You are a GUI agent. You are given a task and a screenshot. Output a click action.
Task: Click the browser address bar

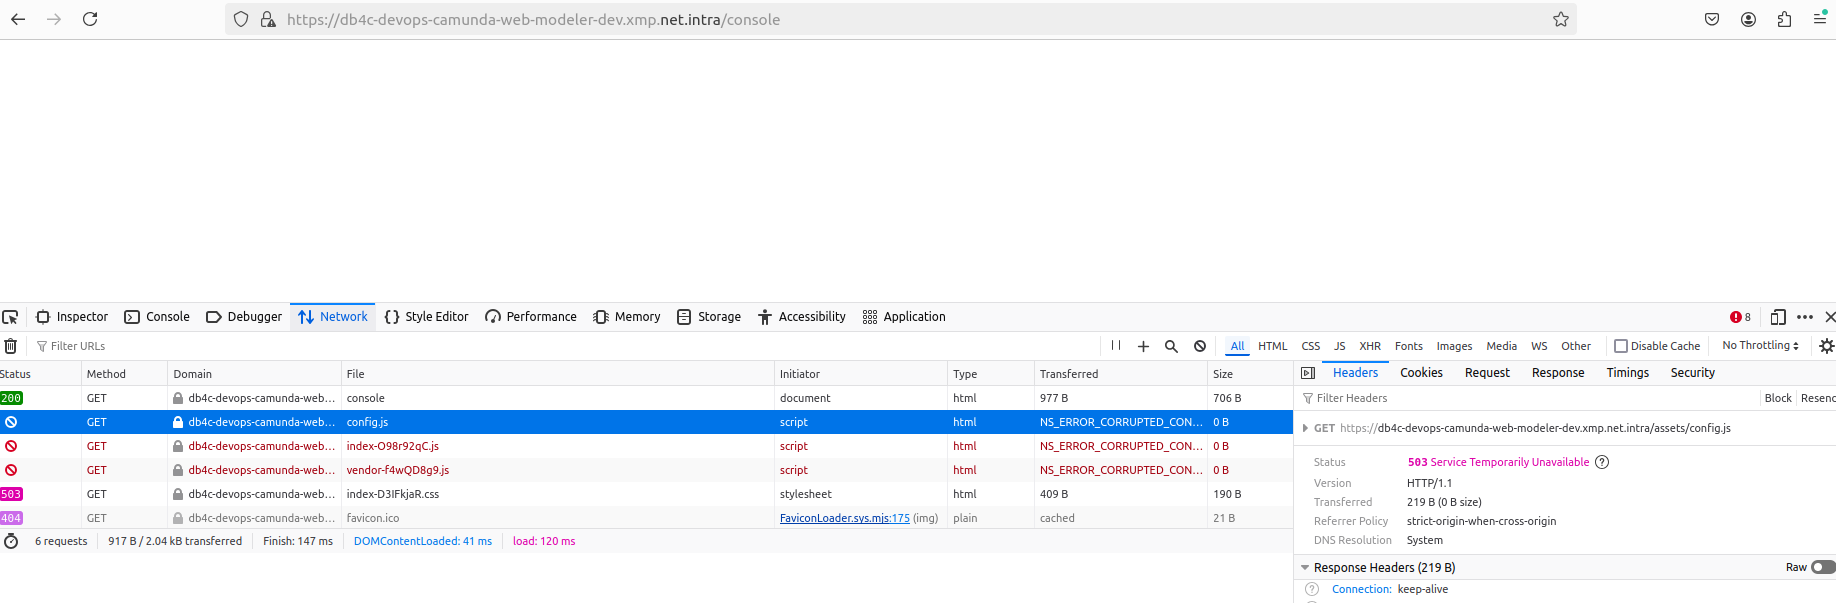tap(900, 19)
